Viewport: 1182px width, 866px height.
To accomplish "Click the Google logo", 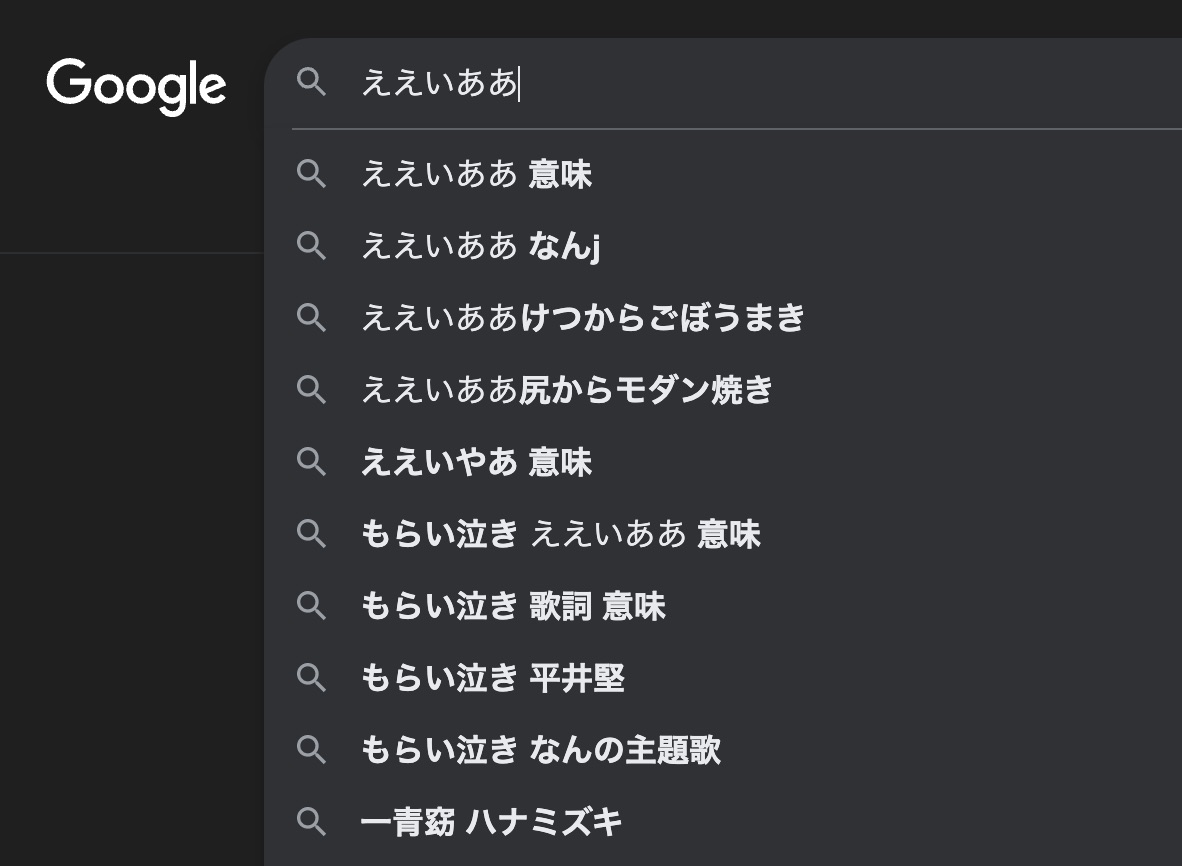I will pyautogui.click(x=136, y=84).
